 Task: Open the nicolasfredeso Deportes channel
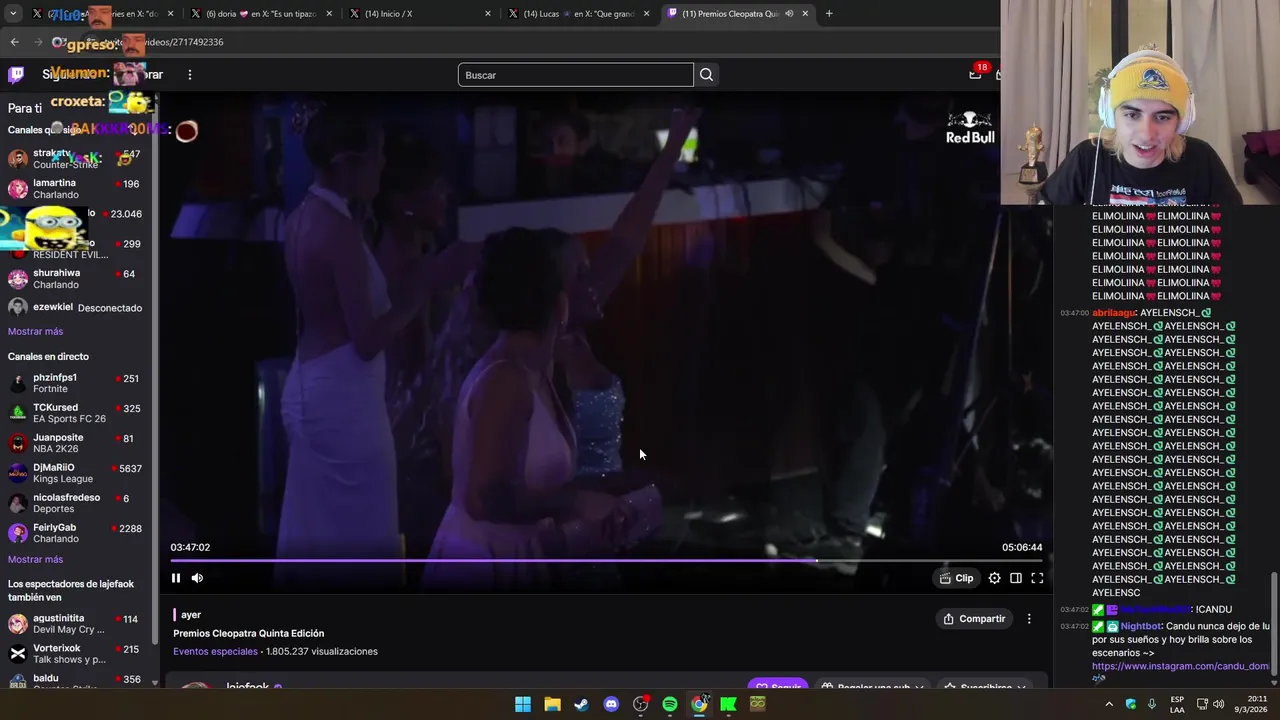click(78, 503)
